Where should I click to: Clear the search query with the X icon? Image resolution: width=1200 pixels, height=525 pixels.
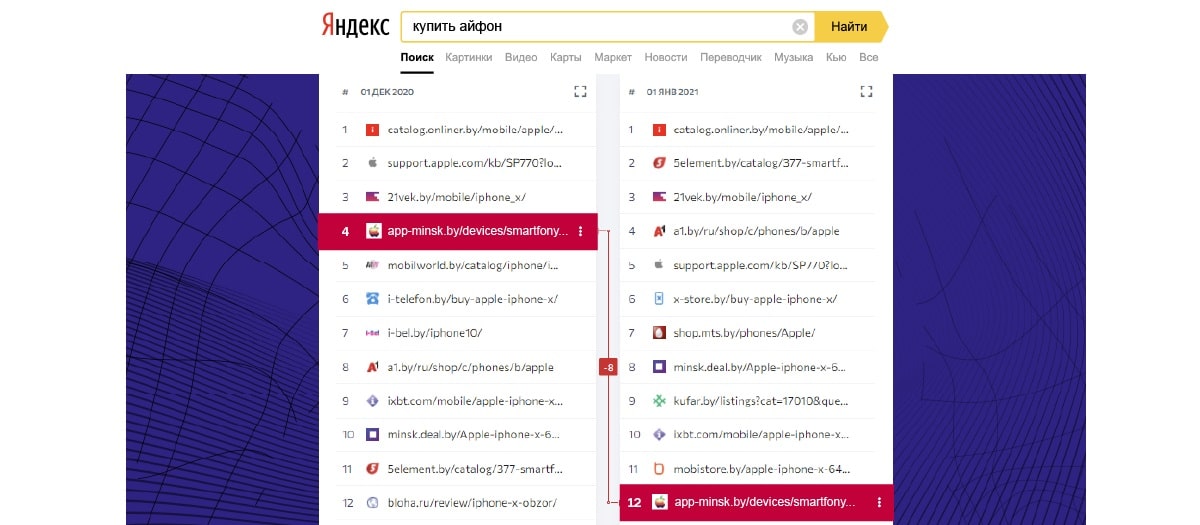coord(800,27)
